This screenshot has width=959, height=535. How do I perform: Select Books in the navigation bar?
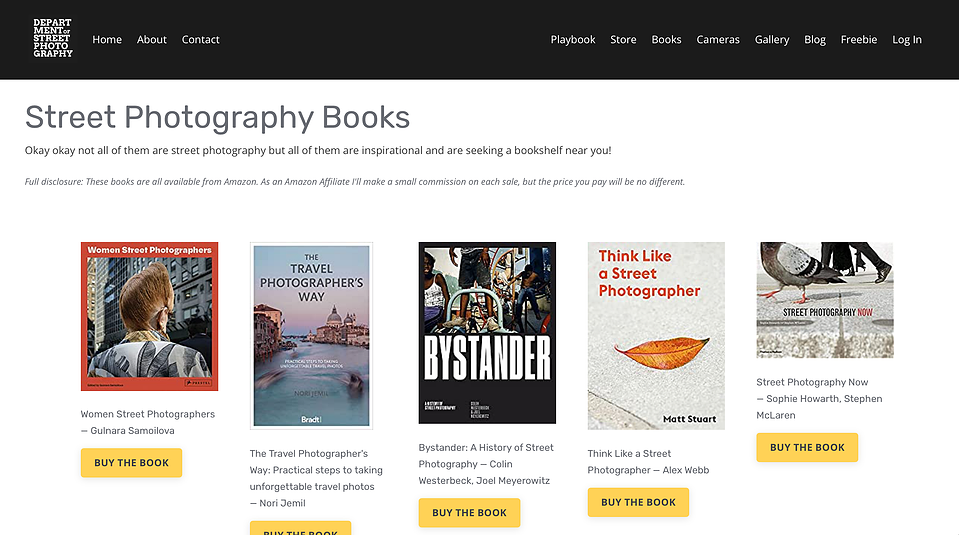(666, 40)
